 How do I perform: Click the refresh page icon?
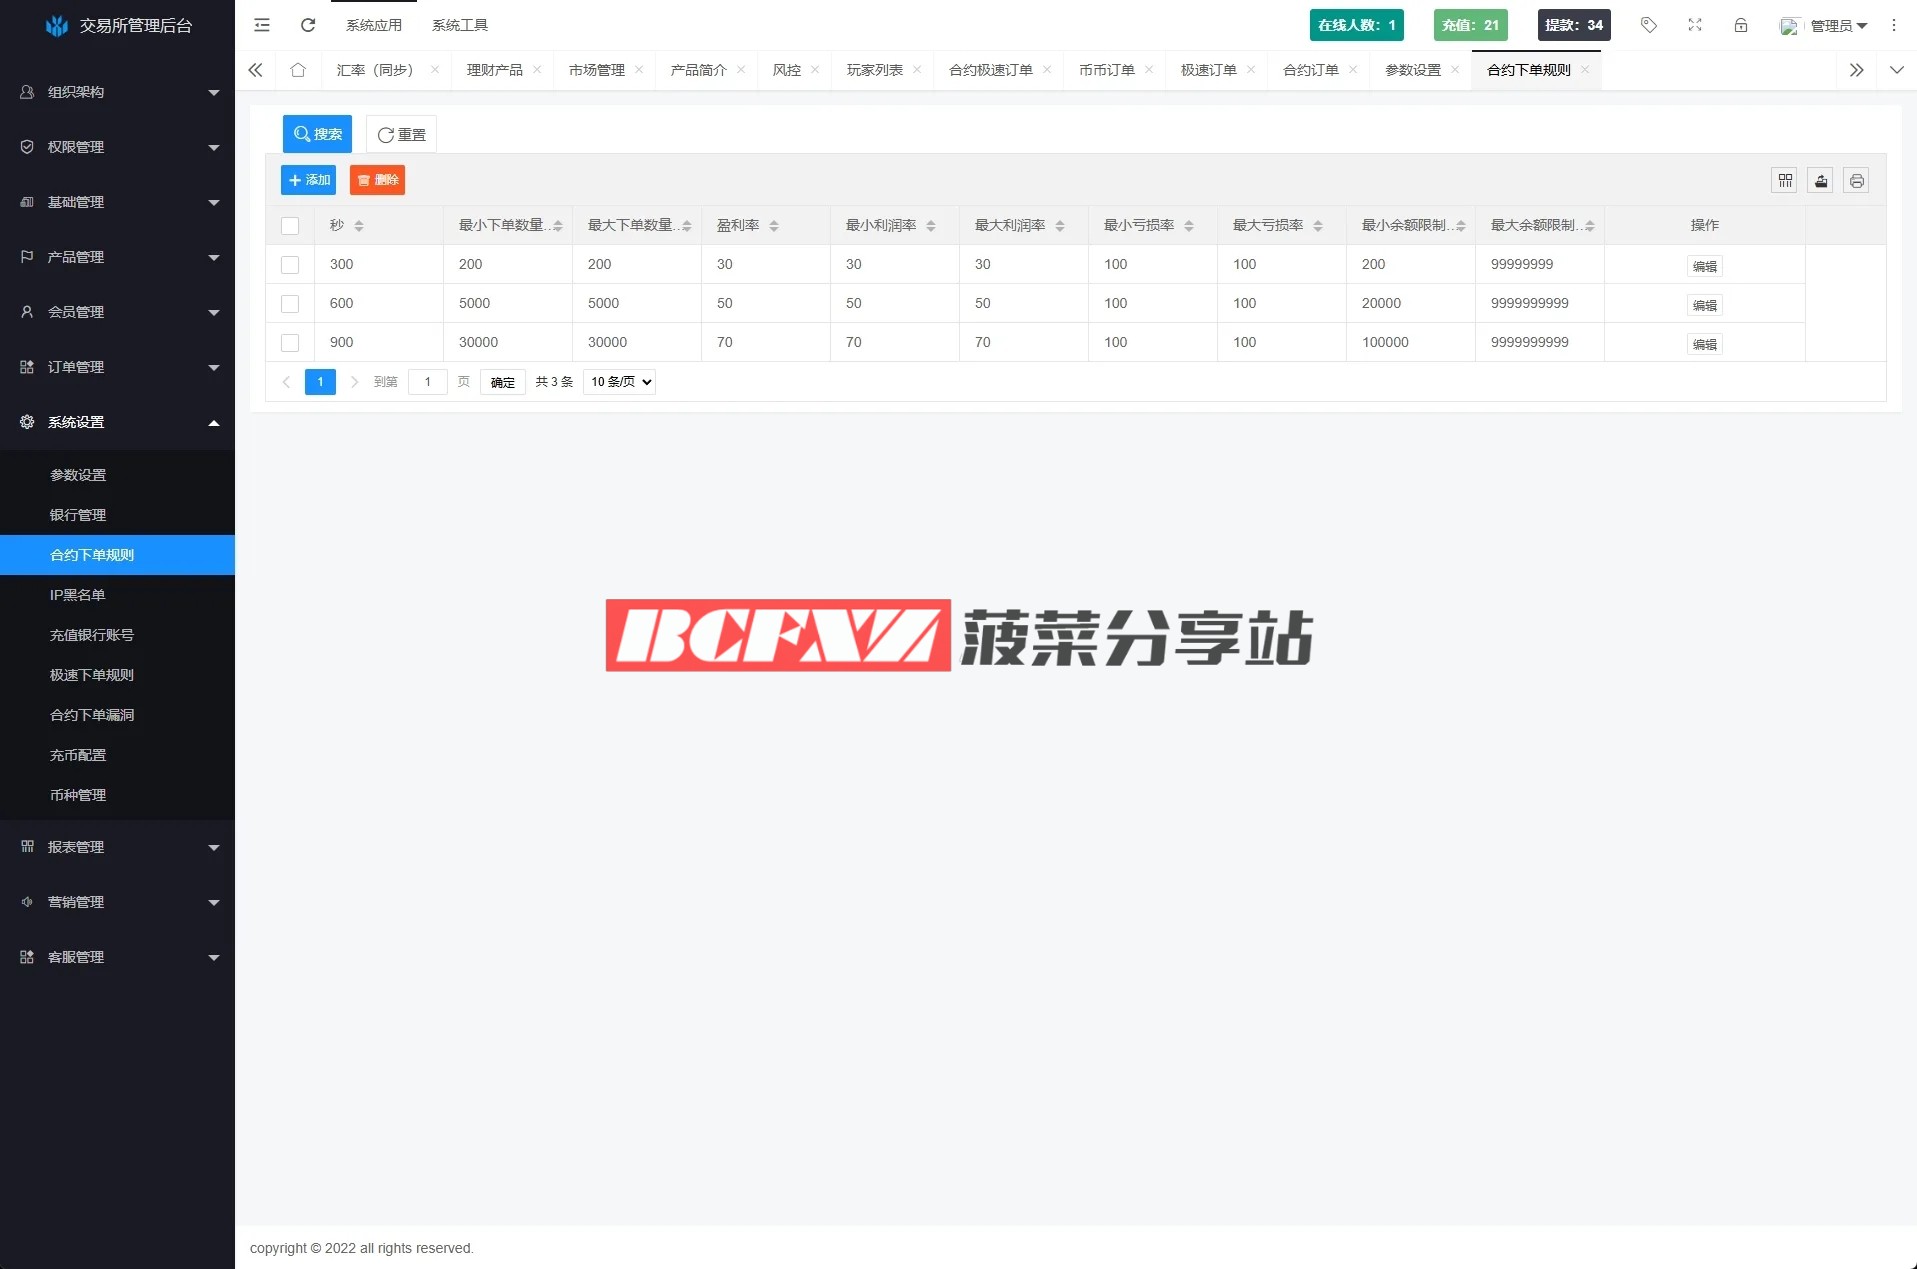308,25
